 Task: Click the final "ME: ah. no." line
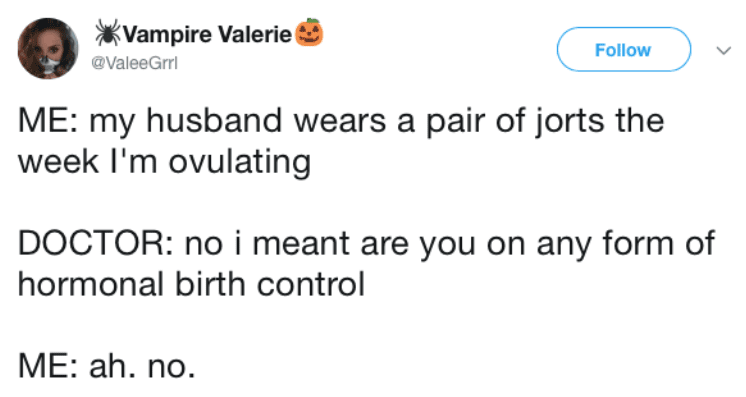click(x=107, y=366)
